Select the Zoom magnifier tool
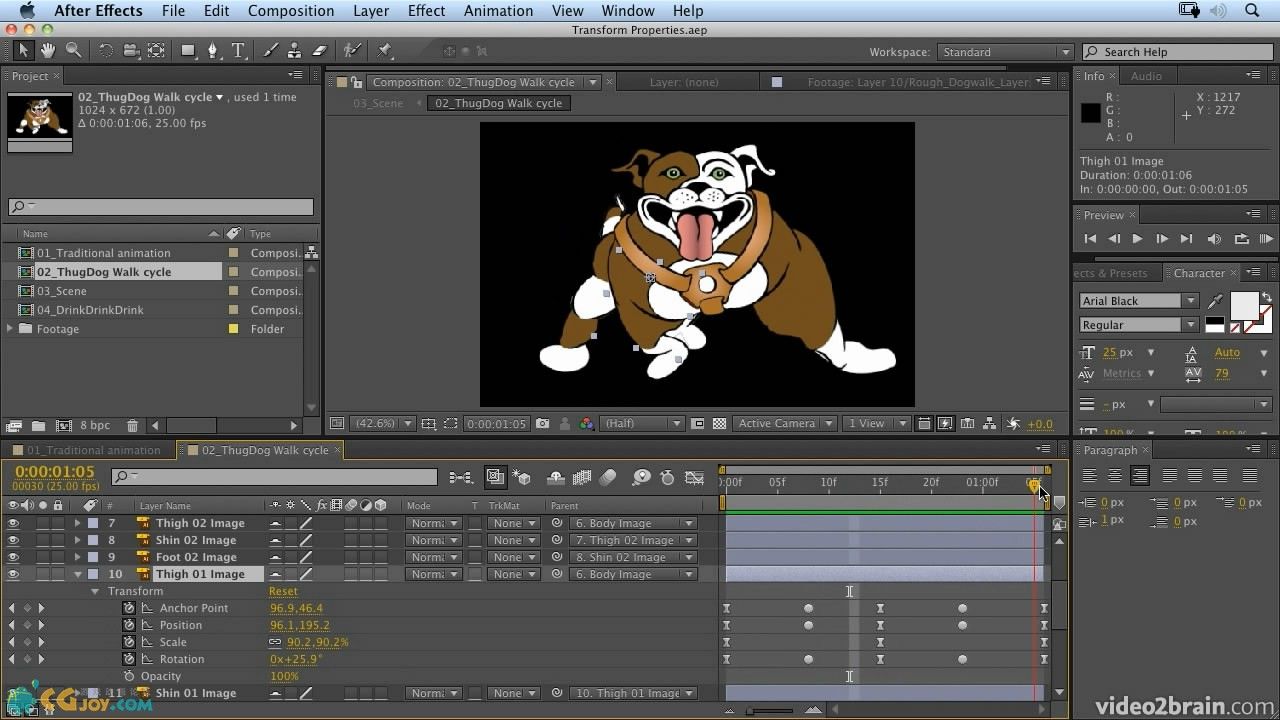1280x720 pixels. click(73, 51)
